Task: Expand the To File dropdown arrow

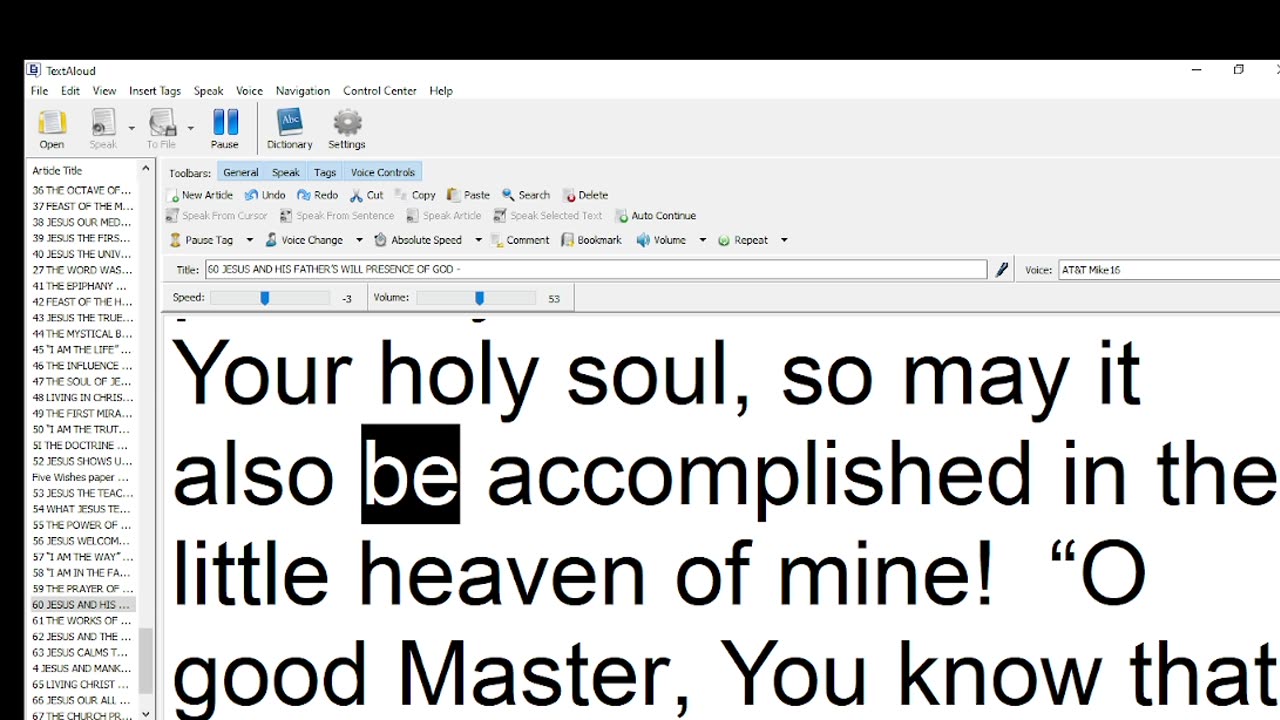Action: pos(190,128)
